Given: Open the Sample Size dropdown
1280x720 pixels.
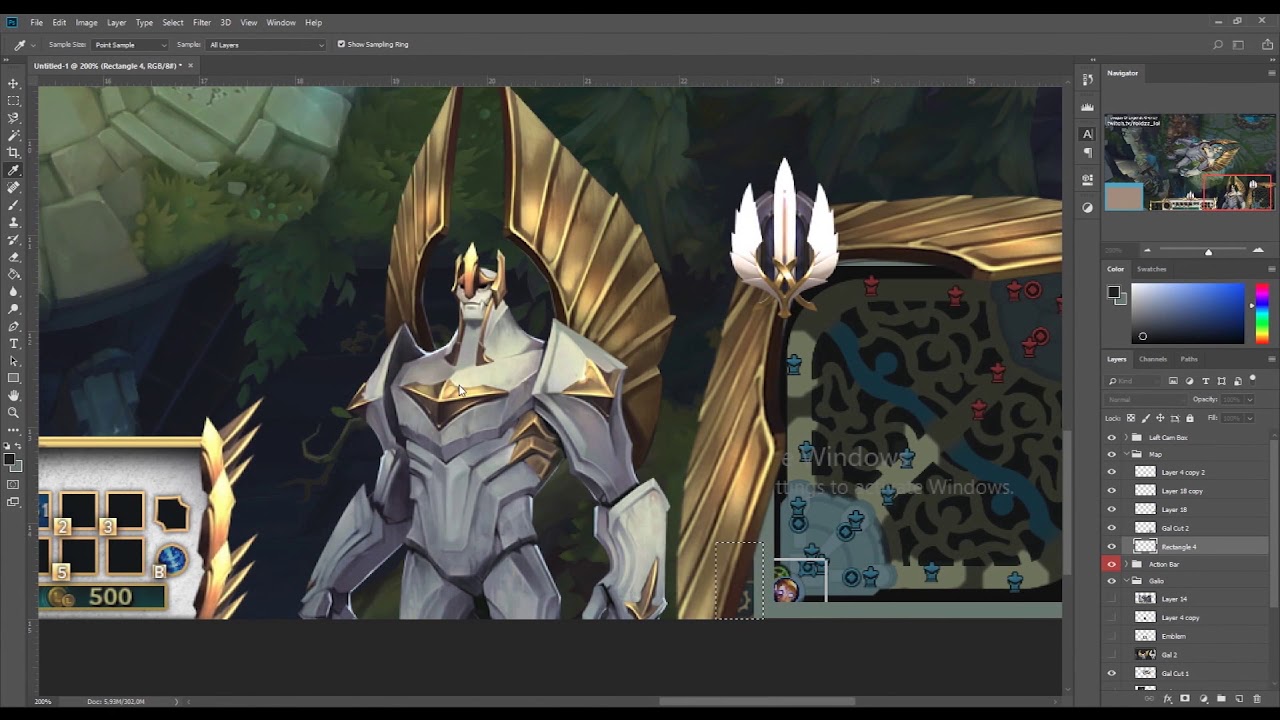Looking at the screenshot, I should (x=130, y=45).
